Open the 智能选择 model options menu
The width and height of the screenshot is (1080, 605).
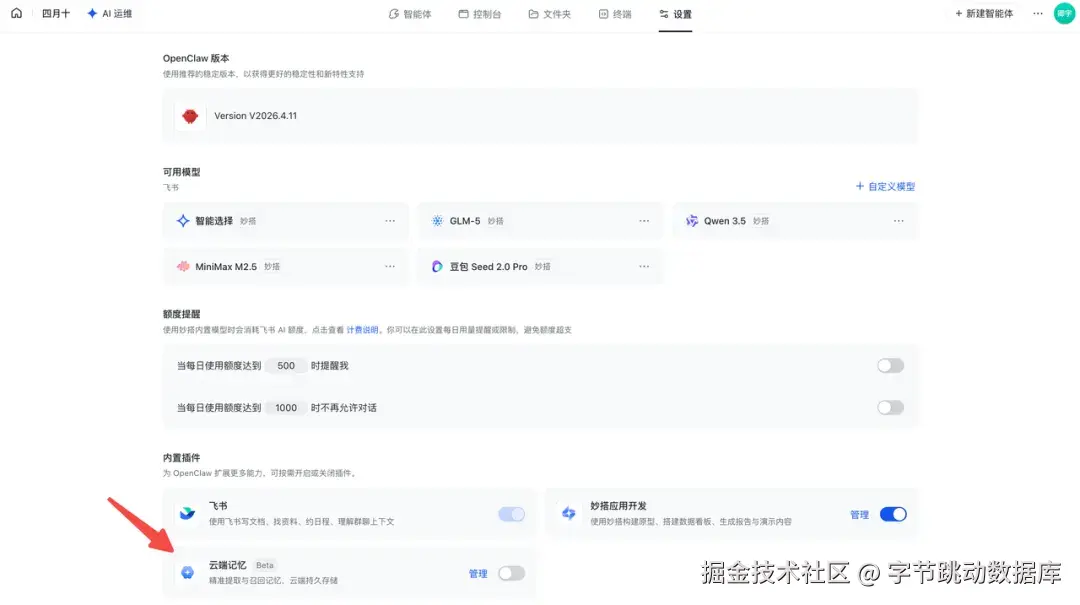(390, 221)
